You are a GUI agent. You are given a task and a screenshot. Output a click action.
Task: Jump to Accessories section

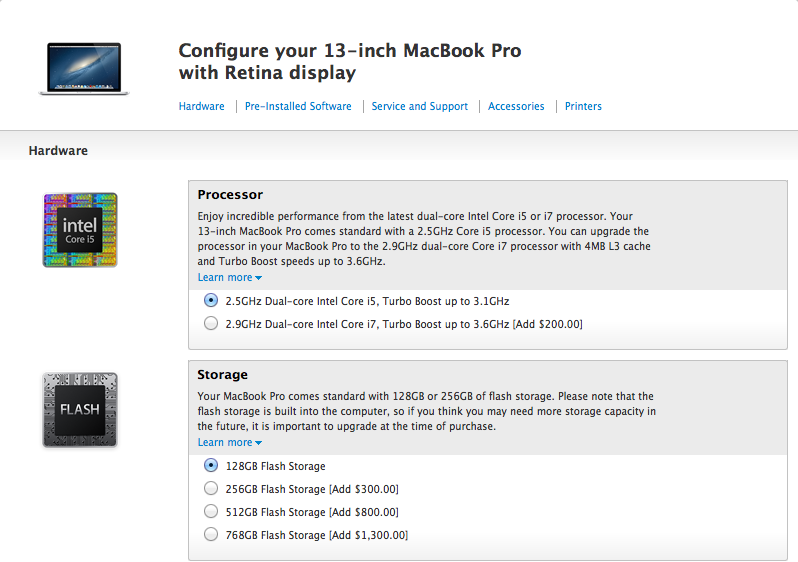click(x=516, y=106)
